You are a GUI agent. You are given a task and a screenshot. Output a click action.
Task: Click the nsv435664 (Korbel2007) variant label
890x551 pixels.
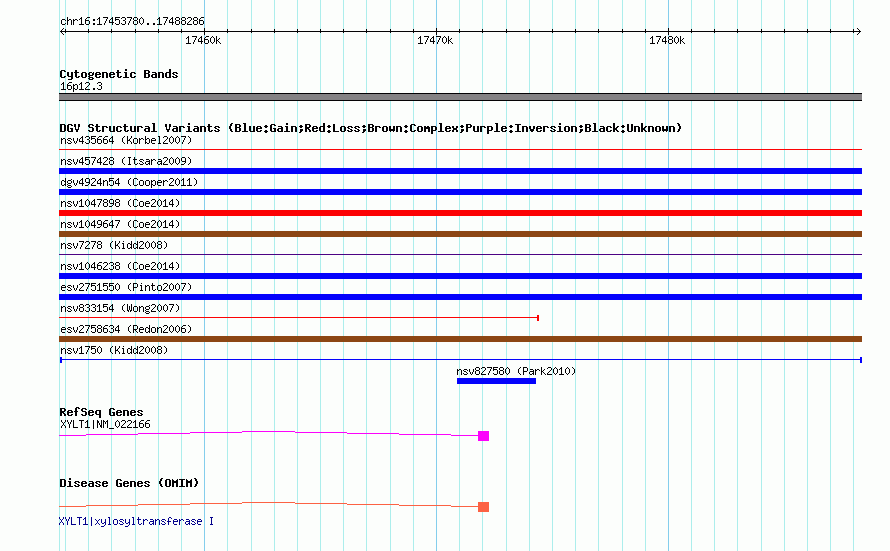(126, 140)
